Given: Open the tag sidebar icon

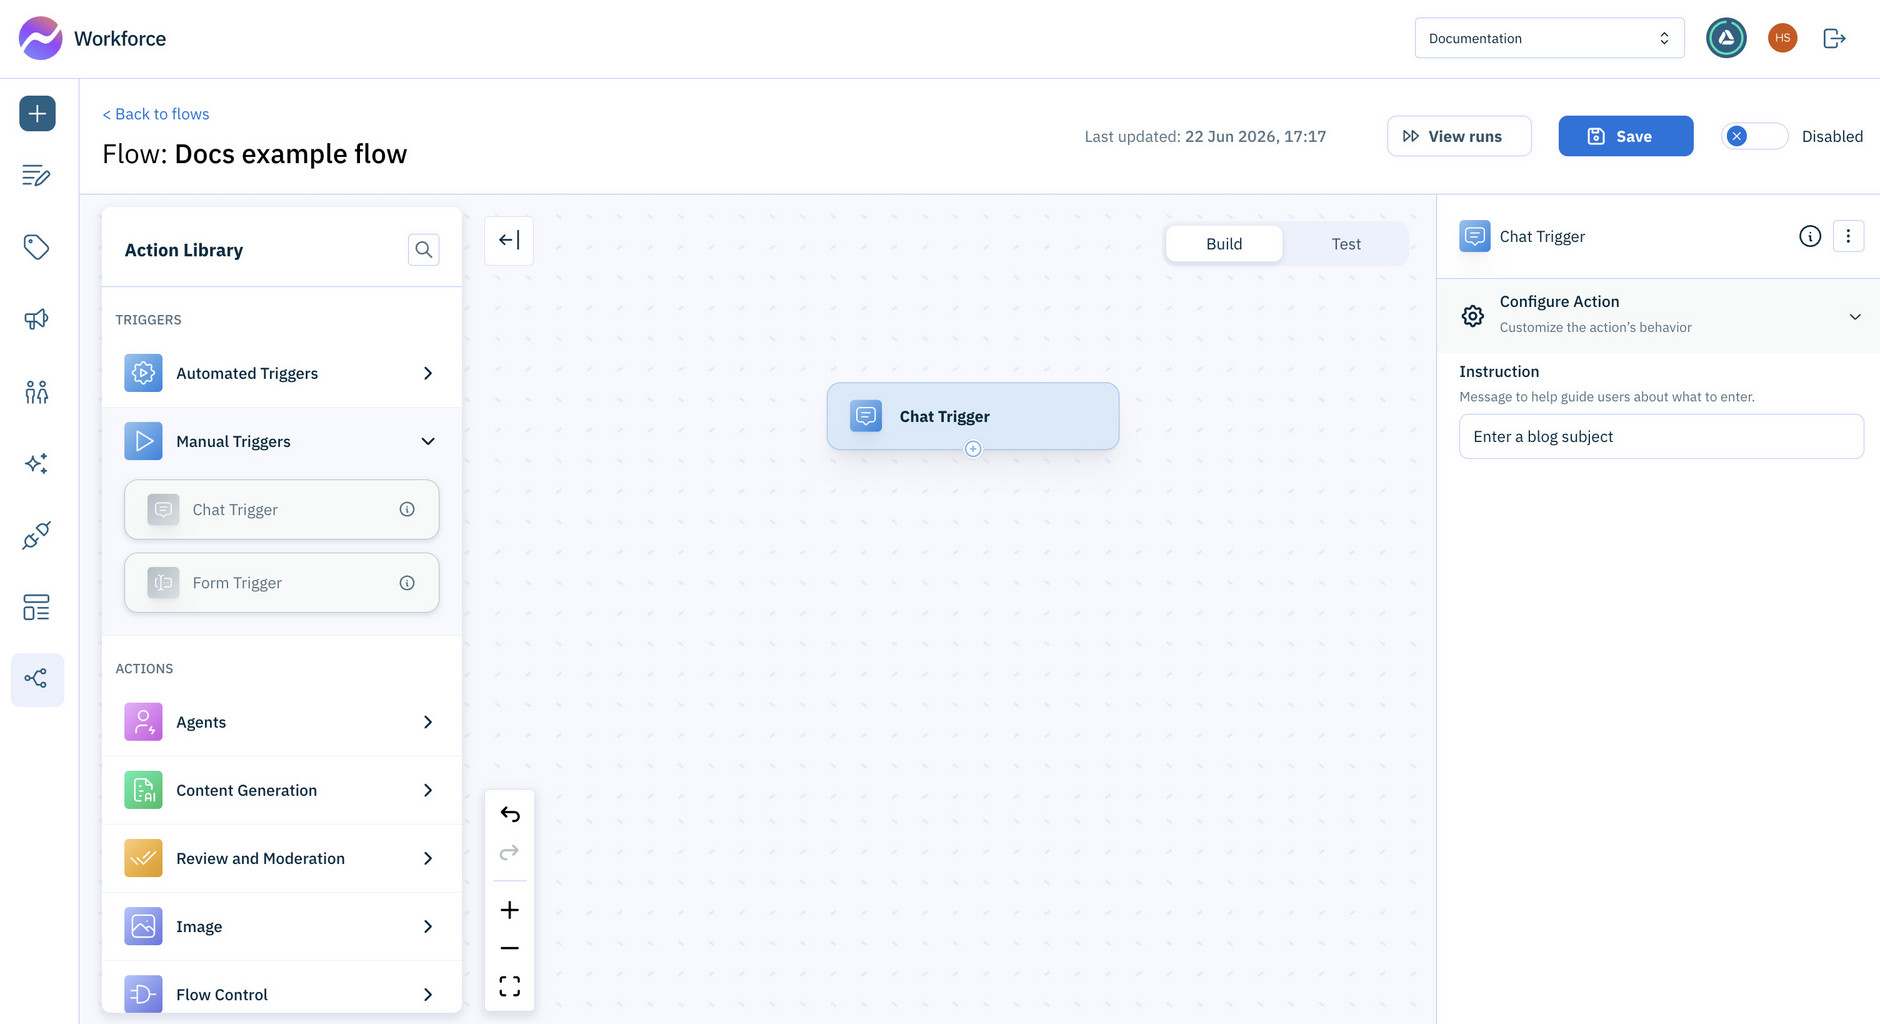Looking at the screenshot, I should click(37, 247).
